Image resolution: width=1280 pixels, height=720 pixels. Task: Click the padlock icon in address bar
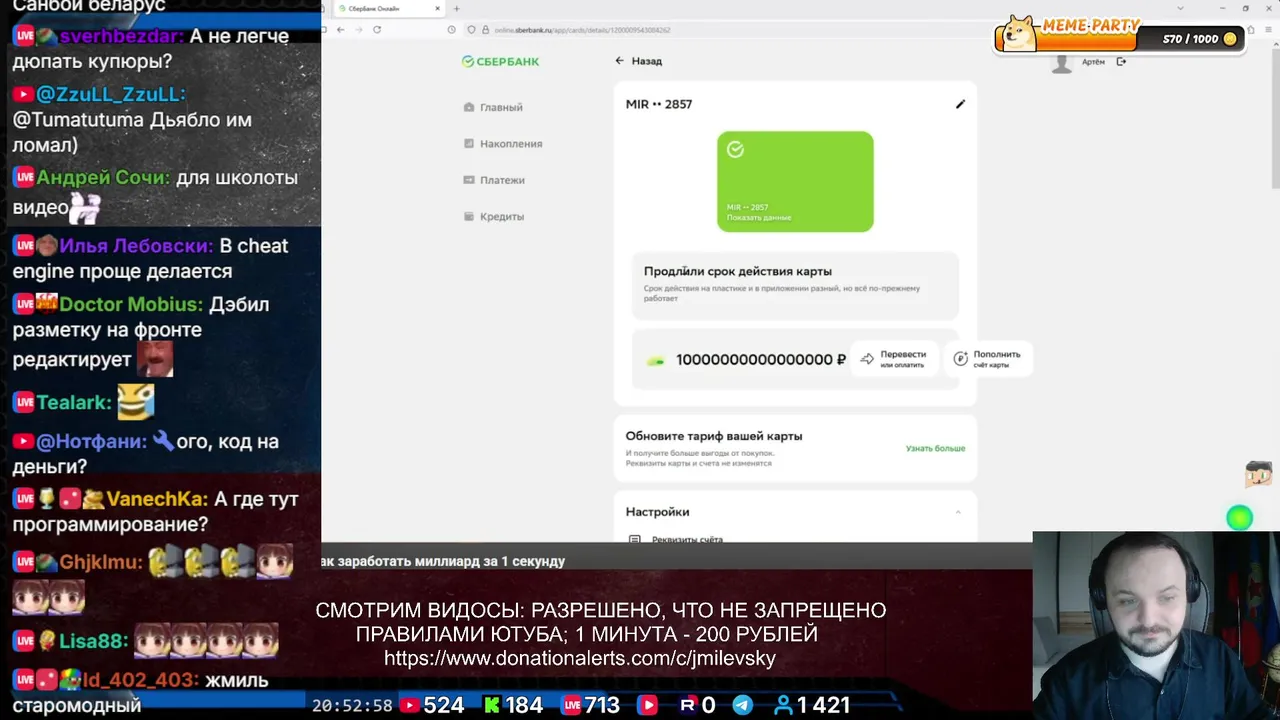(x=486, y=30)
